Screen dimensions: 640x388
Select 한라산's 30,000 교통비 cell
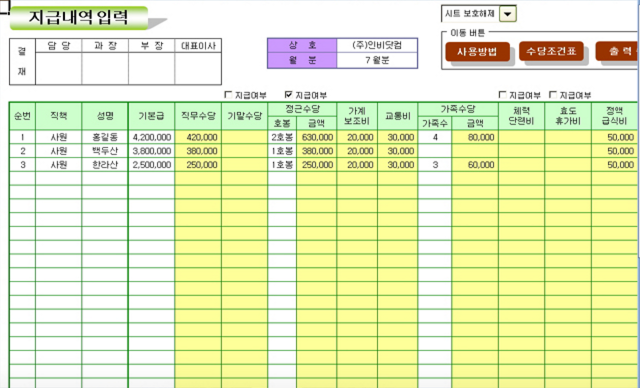tap(397, 165)
